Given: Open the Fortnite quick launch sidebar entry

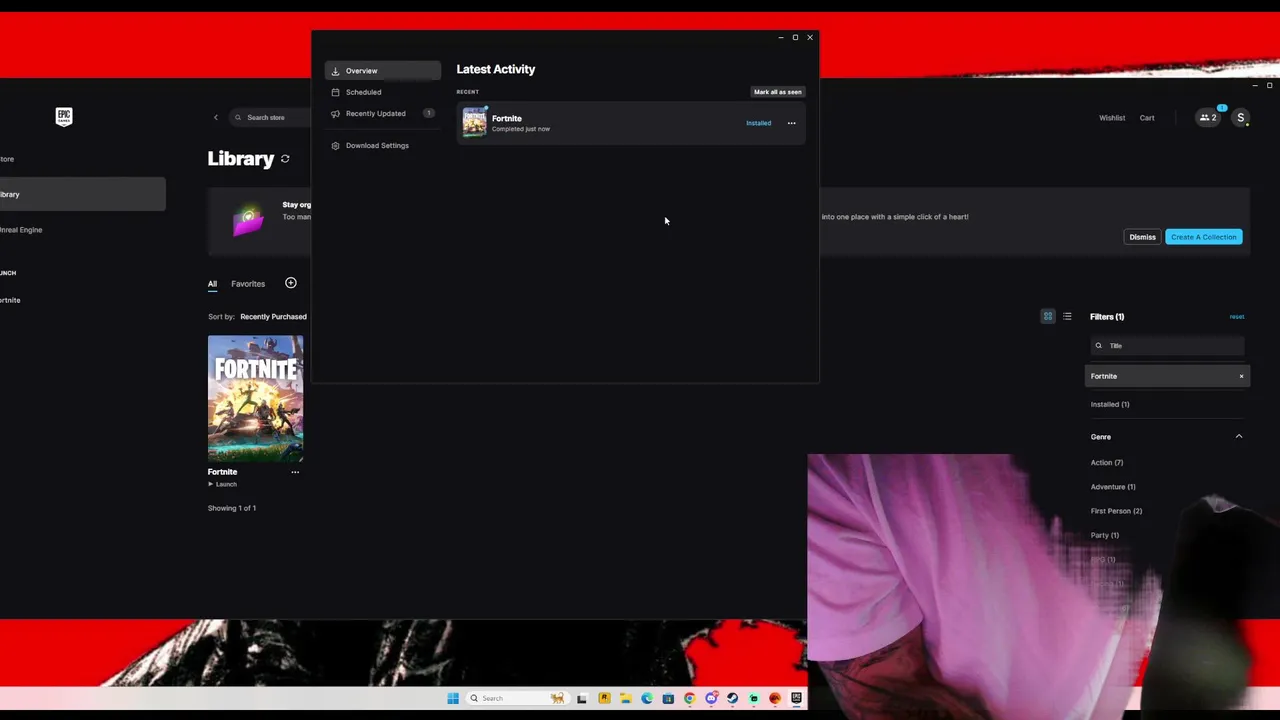Looking at the screenshot, I should (10, 300).
